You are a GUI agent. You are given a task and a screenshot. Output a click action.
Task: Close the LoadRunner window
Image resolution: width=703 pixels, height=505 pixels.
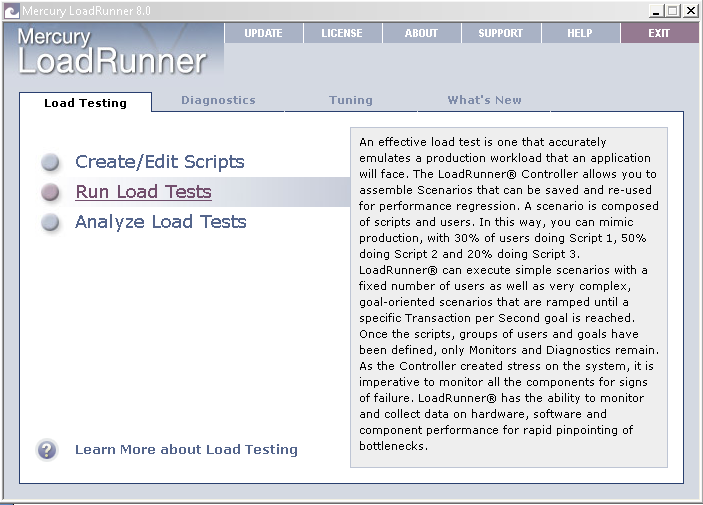(690, 11)
